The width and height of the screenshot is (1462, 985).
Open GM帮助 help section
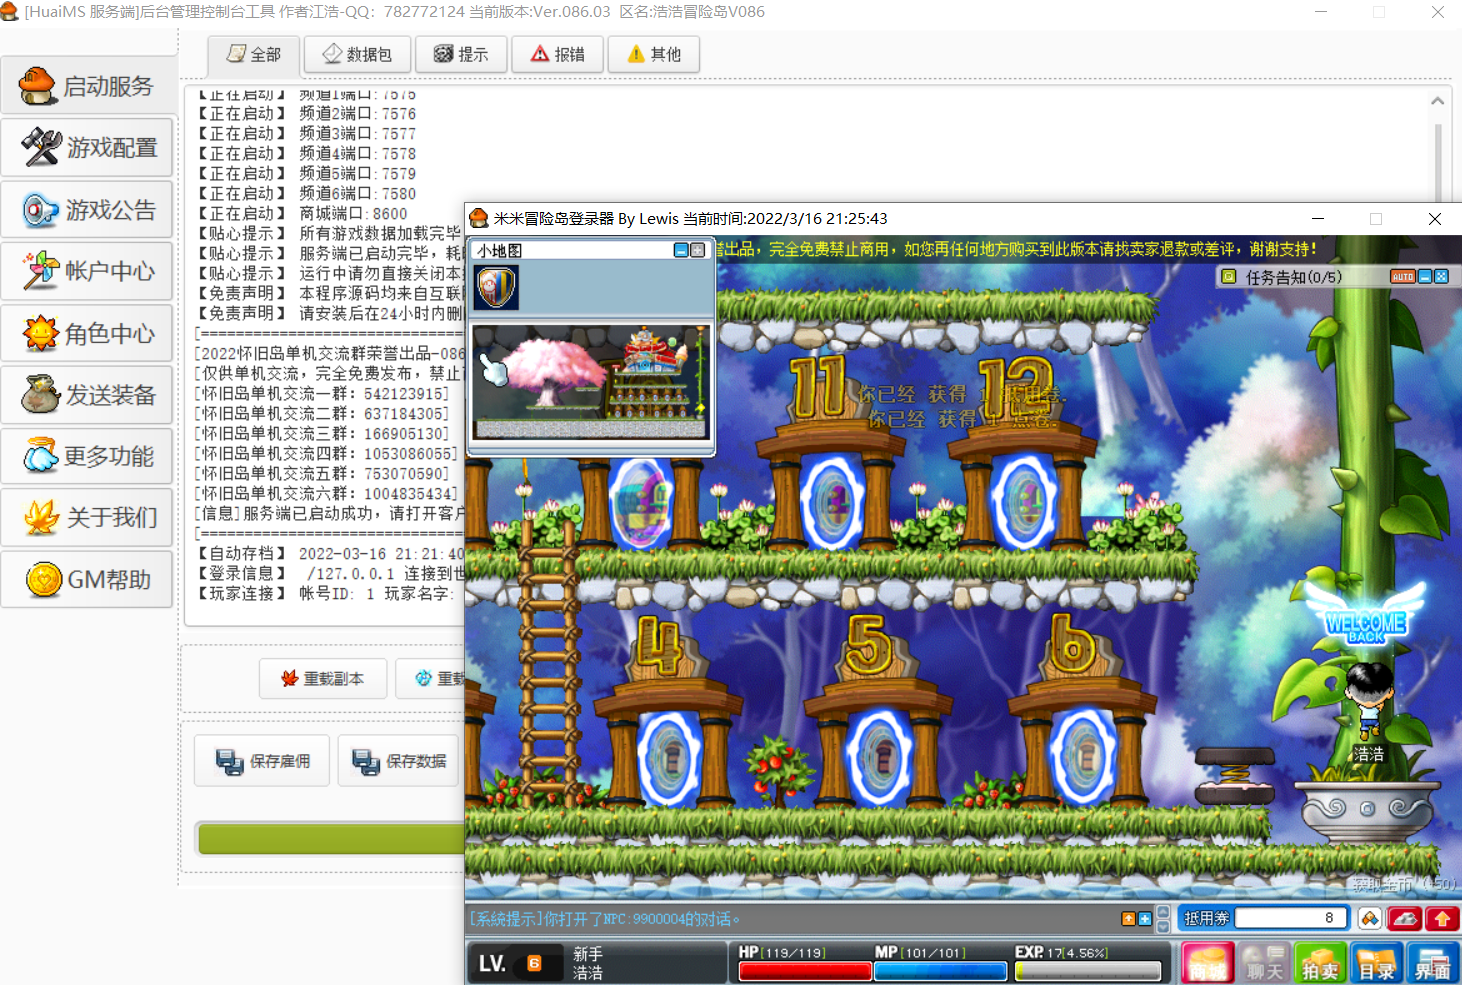(x=88, y=579)
